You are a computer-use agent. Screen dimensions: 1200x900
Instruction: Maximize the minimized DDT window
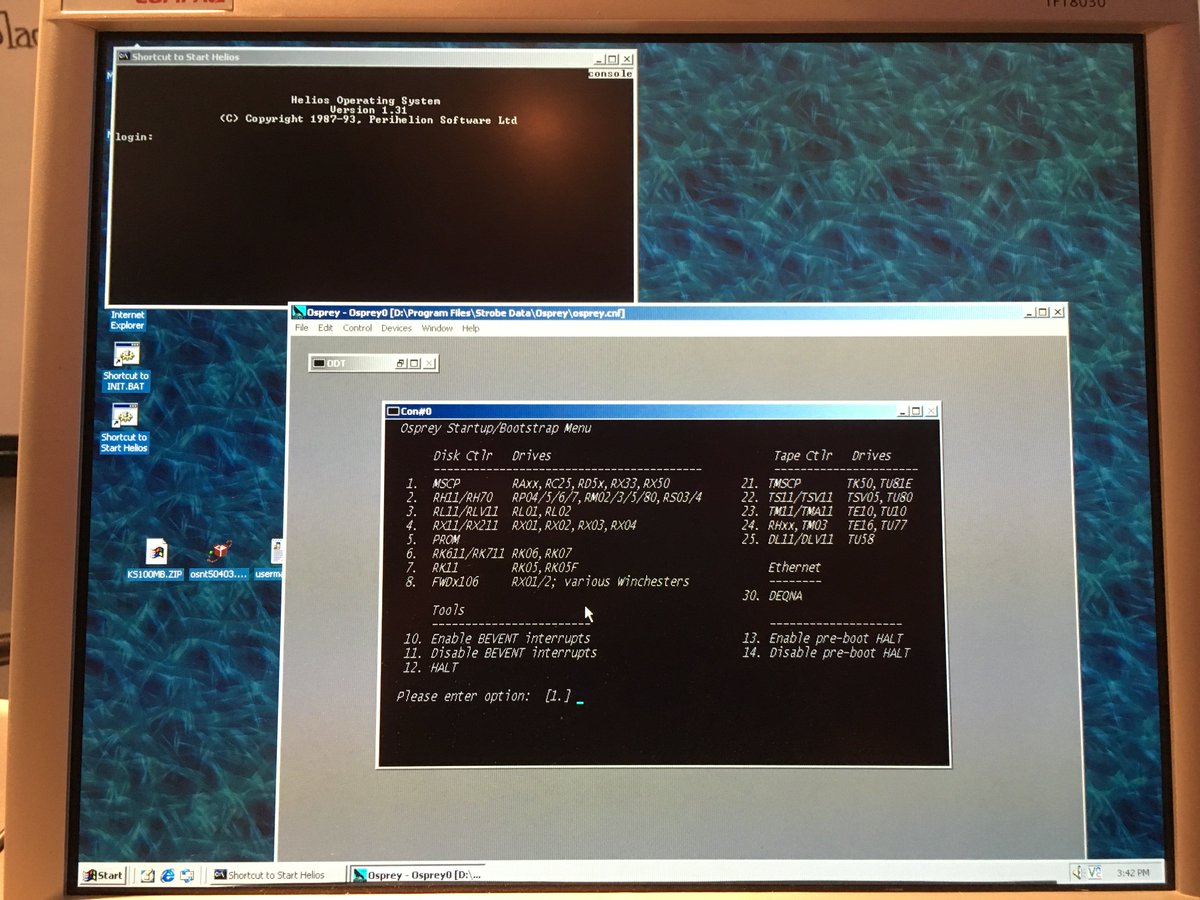[416, 363]
